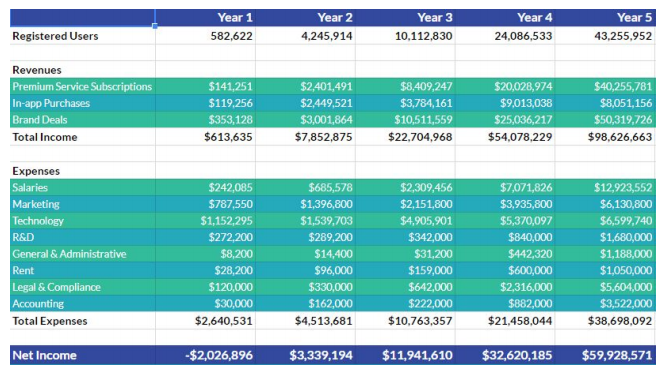Screen dimensions: 668x378
Task: Select Legal & Compliance Year 1 value $120,000
Action: 206,287
